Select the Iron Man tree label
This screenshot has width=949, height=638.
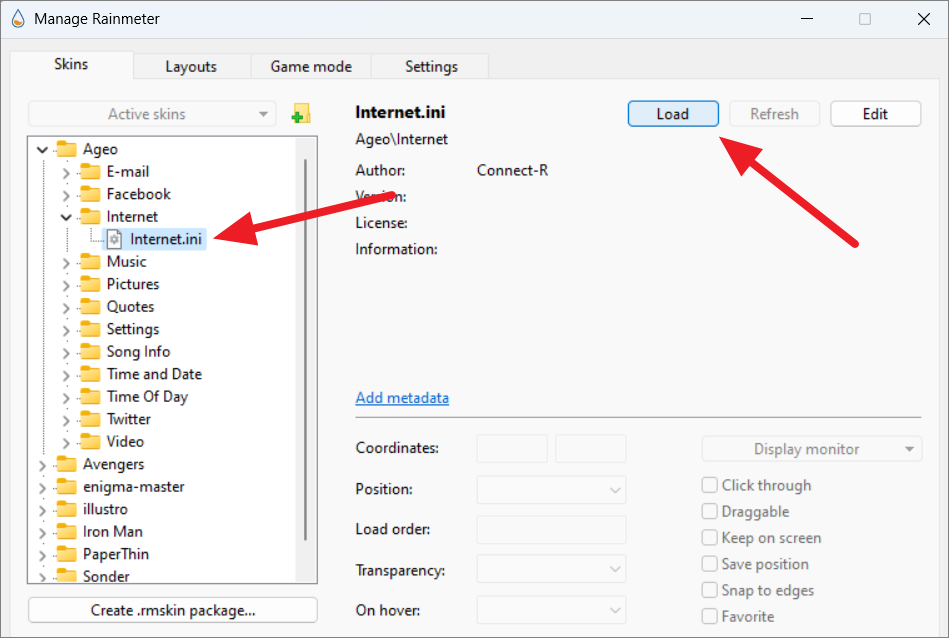coord(113,531)
